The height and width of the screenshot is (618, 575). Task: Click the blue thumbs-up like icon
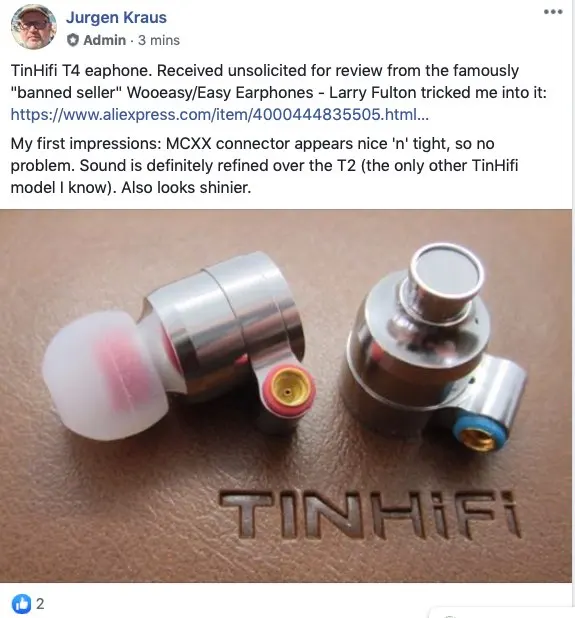(21, 603)
